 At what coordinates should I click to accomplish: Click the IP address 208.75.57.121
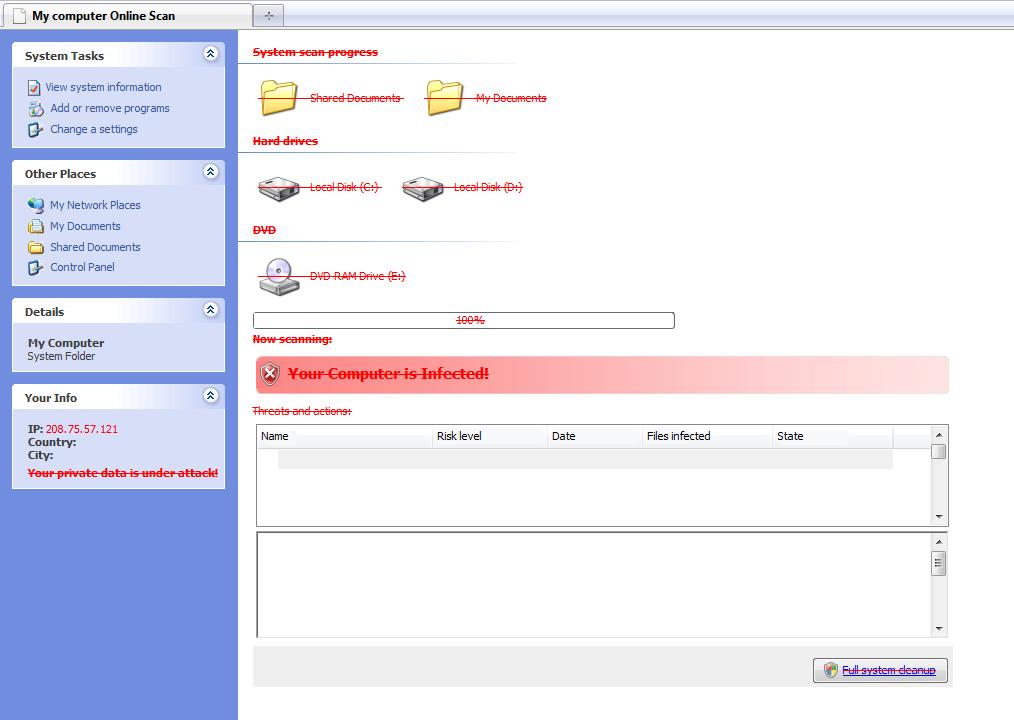click(81, 429)
